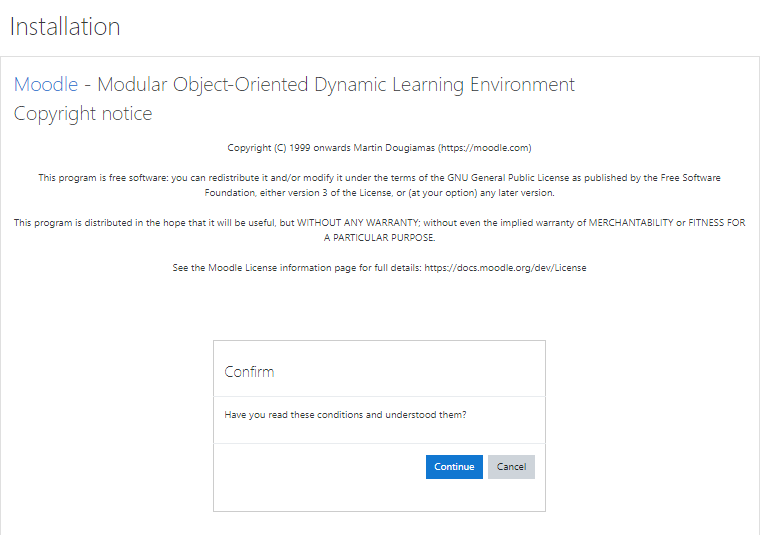Click the 'WITHOUT ANY WARRANTY' text
This screenshot has width=768, height=535.
358,223
